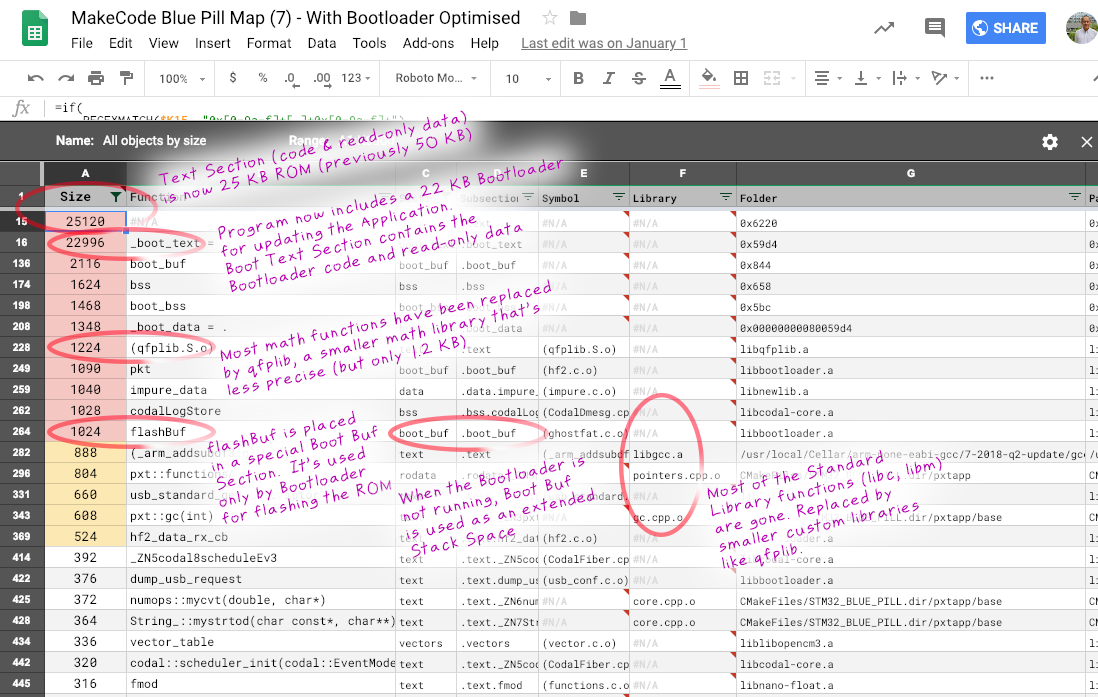
Task: Open the Insert menu
Action: [213, 43]
